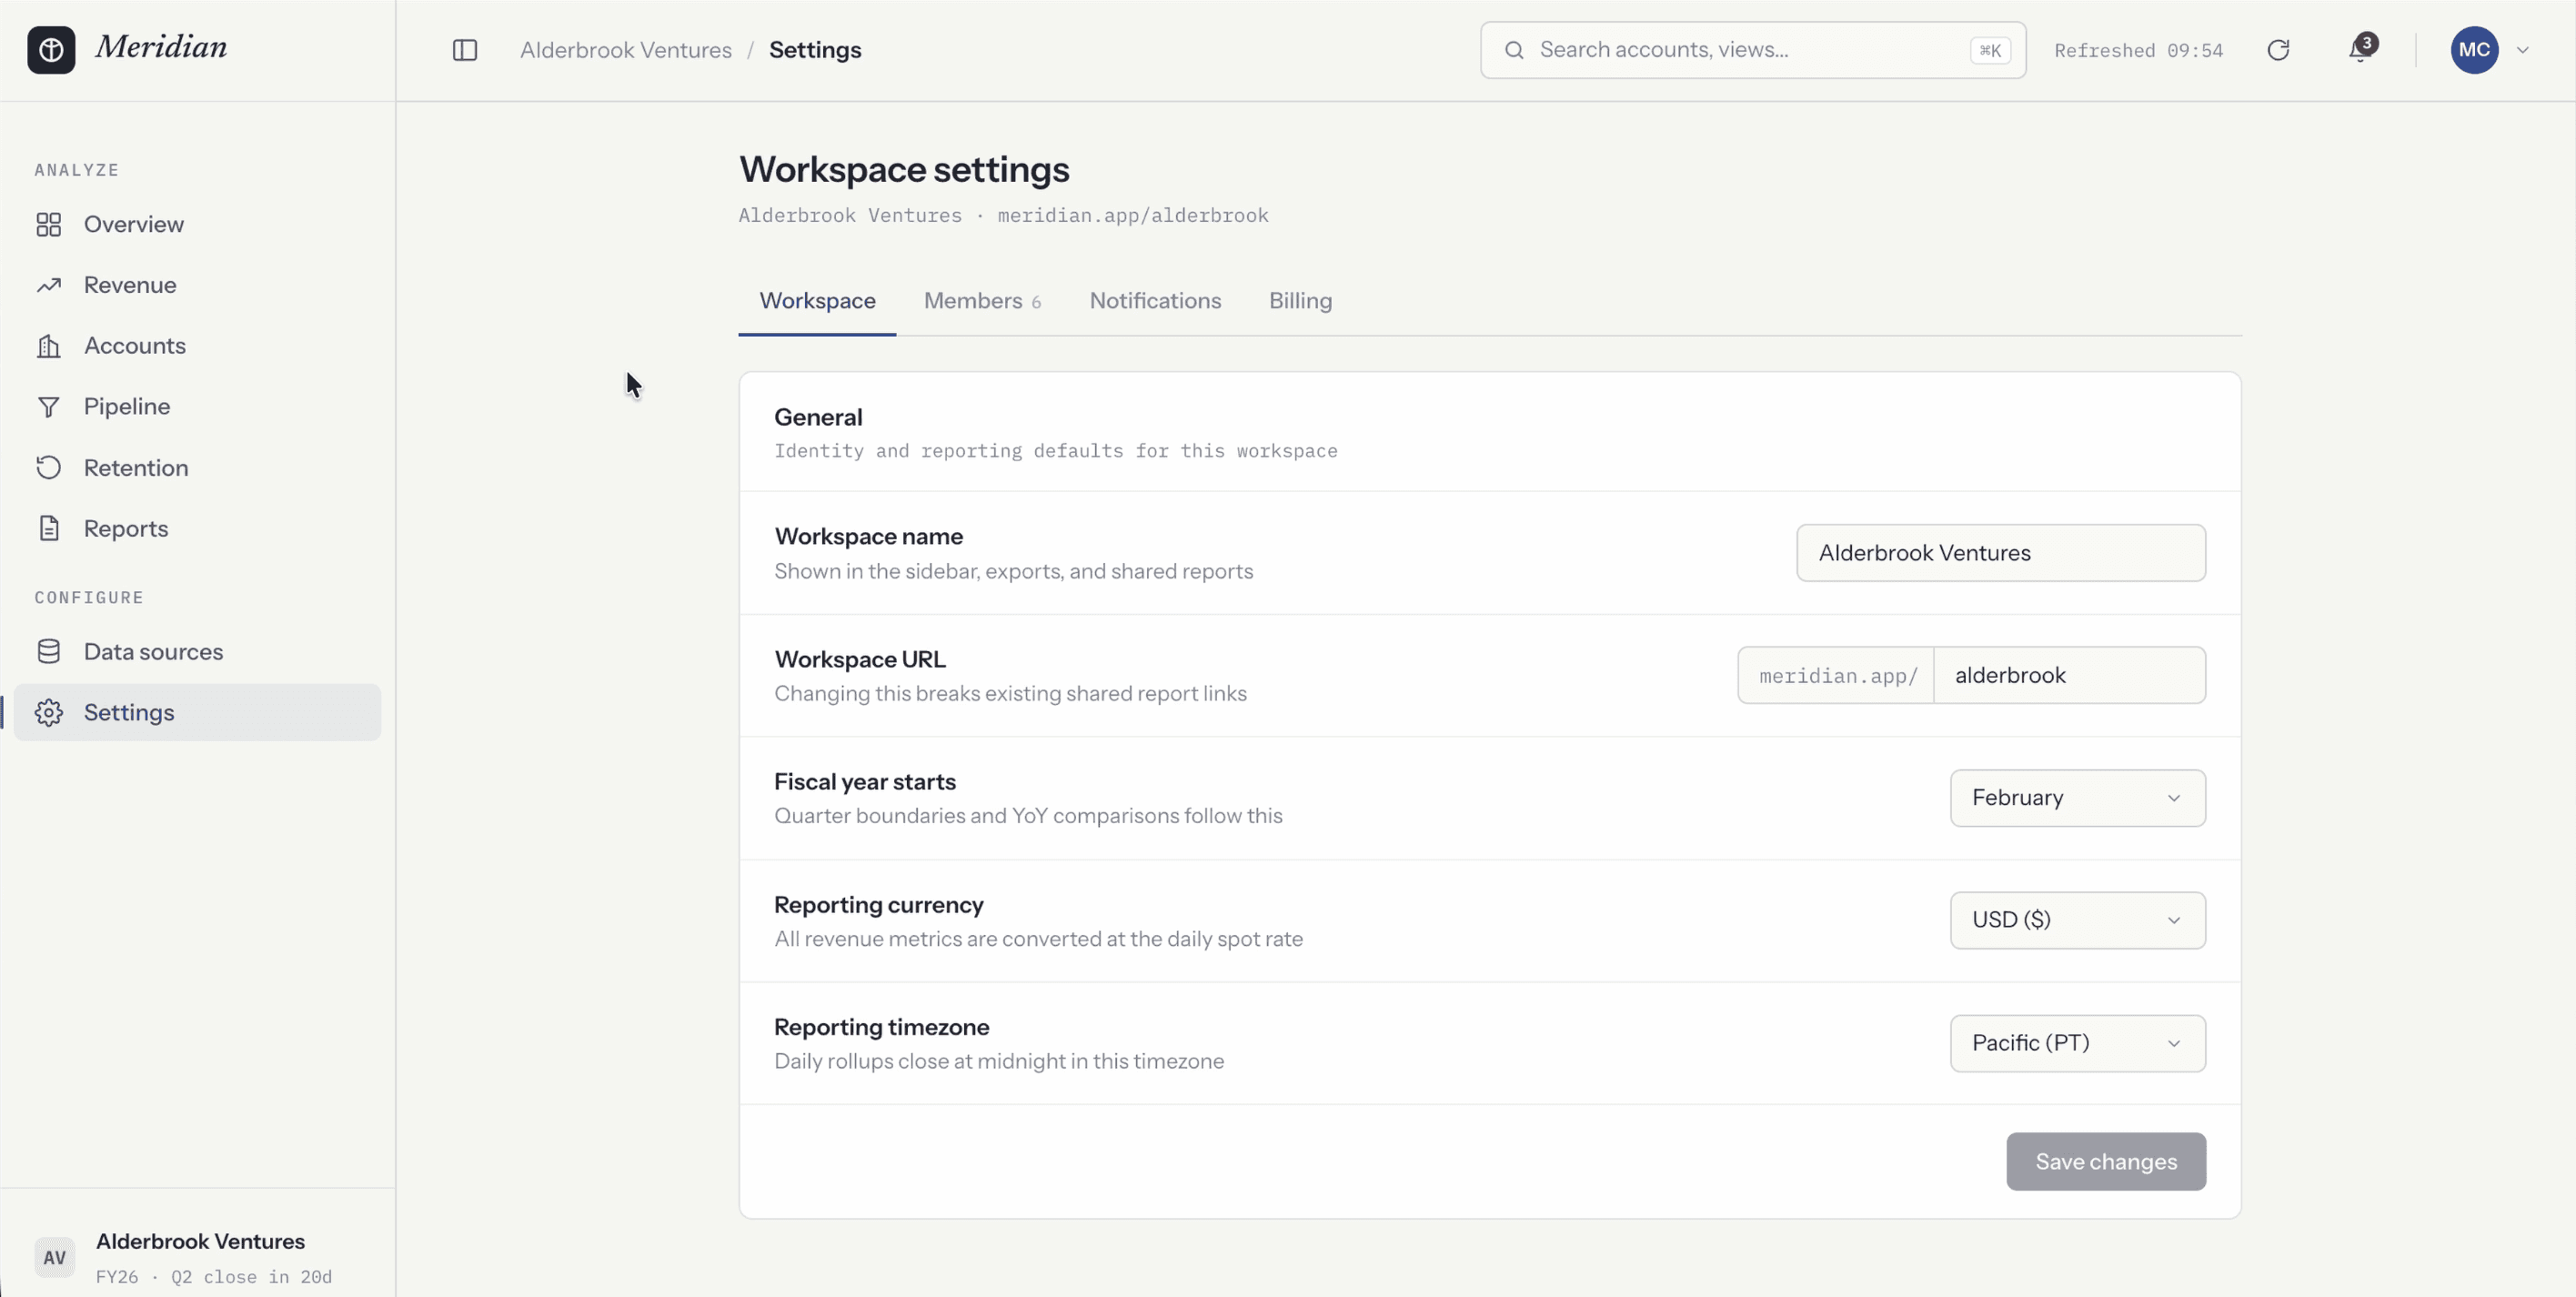Open the Reports page
2576x1297 pixels.
[197, 529]
